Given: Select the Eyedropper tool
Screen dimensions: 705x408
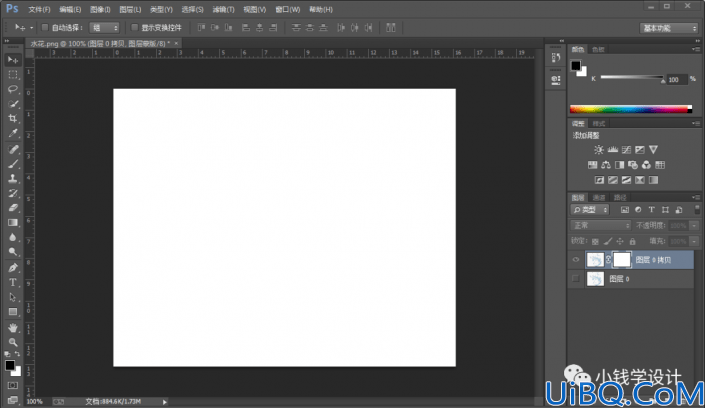Looking at the screenshot, I should 13,133.
